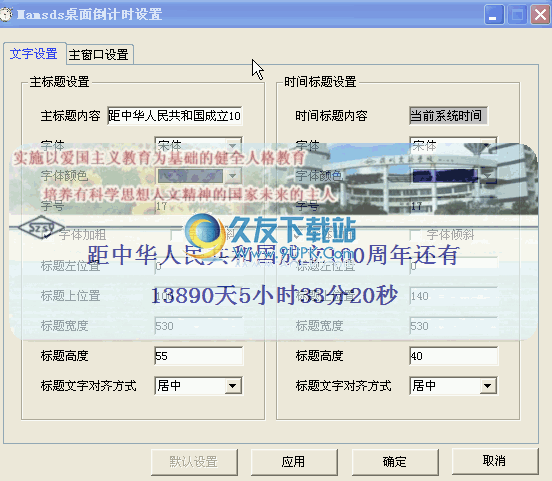The width and height of the screenshot is (552, 481).
Task: Switch to the 主窗口设置 tab
Action: 100,55
